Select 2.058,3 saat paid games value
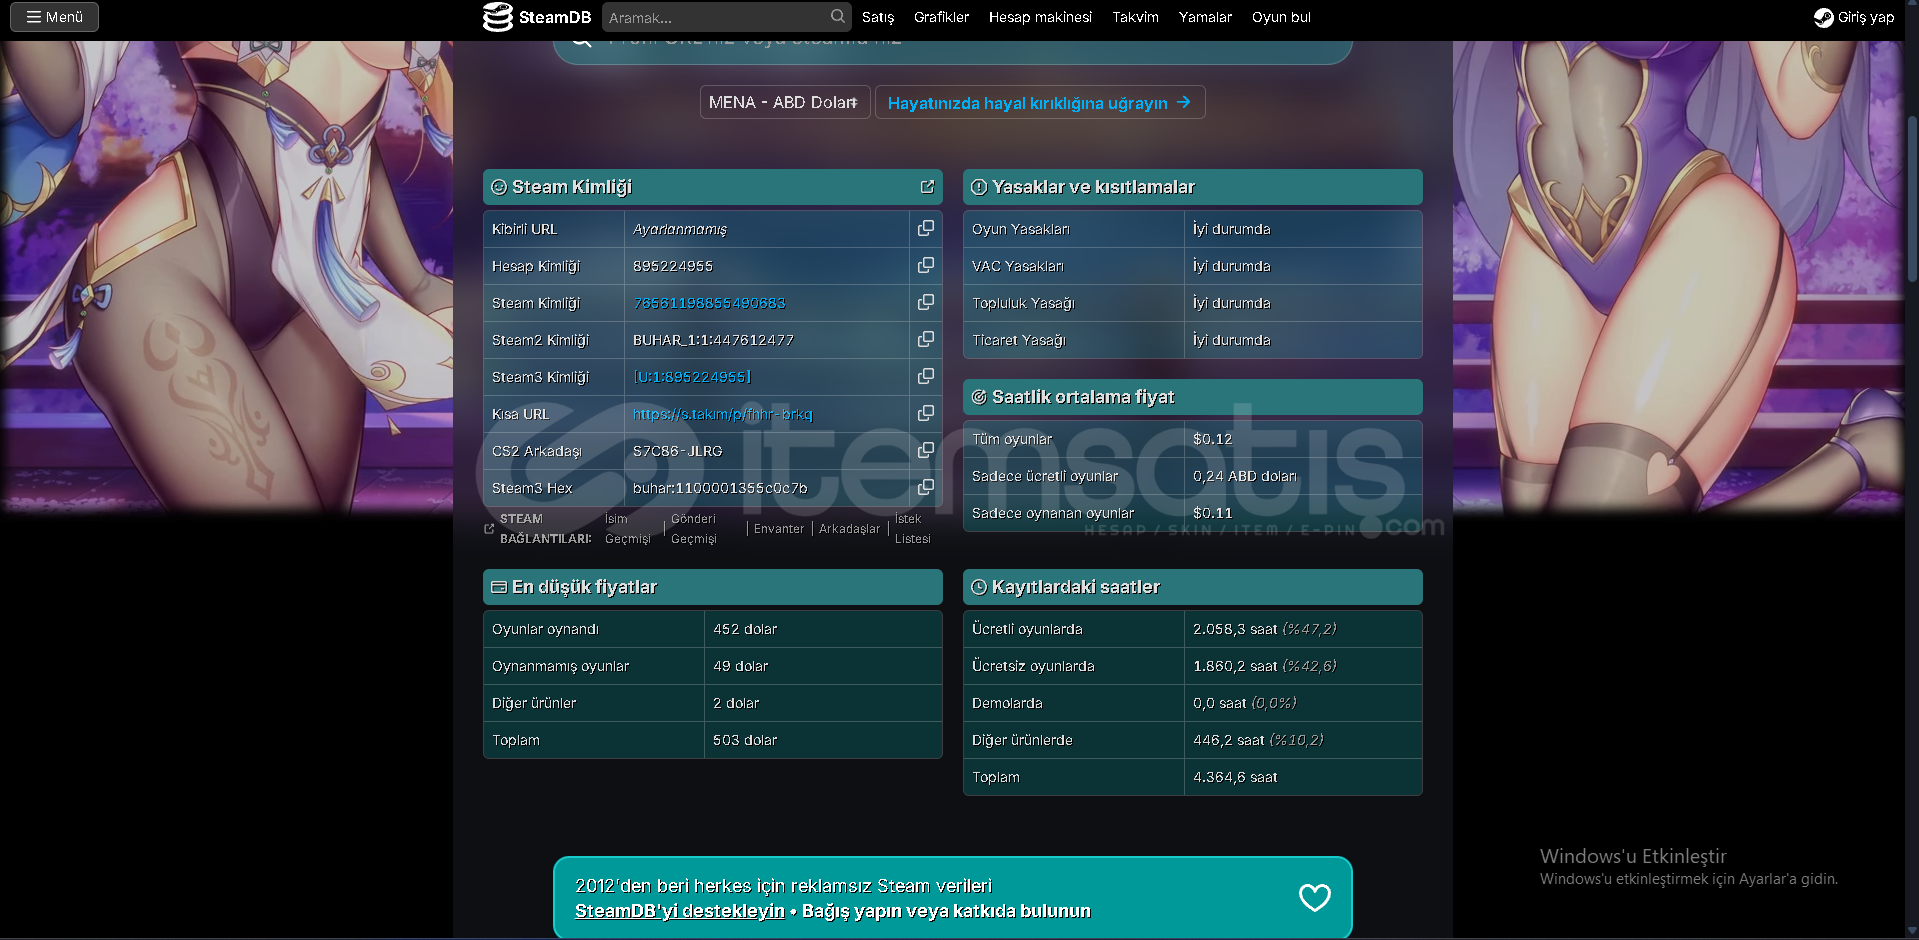Viewport: 1919px width, 940px height. pos(1264,629)
